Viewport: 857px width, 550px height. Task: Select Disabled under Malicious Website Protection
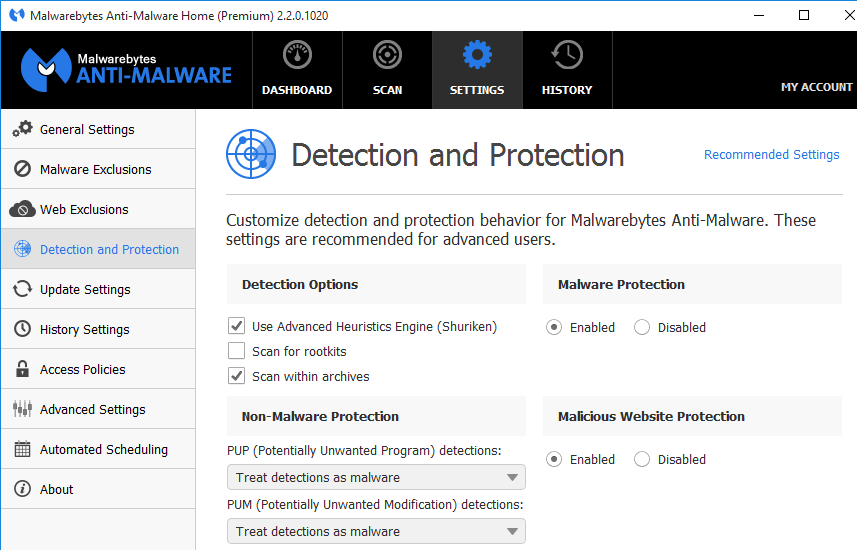click(642, 459)
